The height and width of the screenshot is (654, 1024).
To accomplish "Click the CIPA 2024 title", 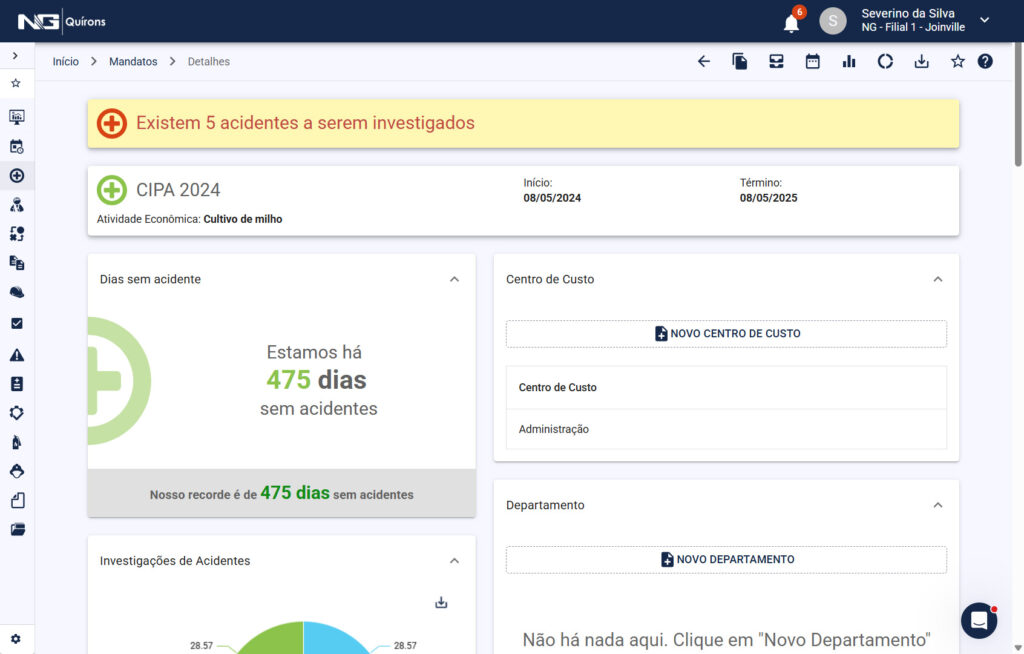I will pyautogui.click(x=178, y=189).
